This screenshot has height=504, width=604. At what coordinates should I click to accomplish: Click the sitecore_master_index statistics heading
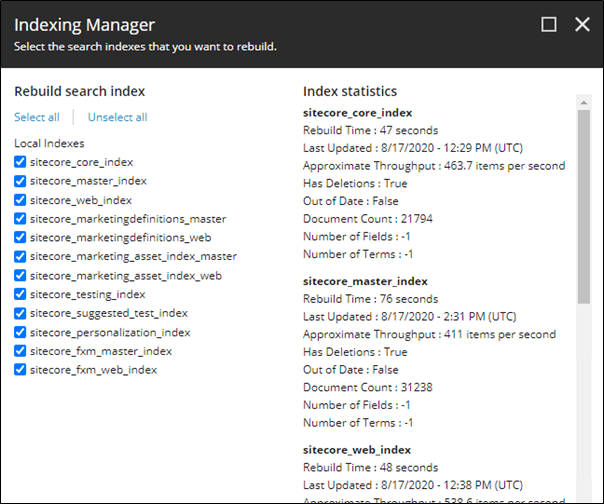coord(365,281)
